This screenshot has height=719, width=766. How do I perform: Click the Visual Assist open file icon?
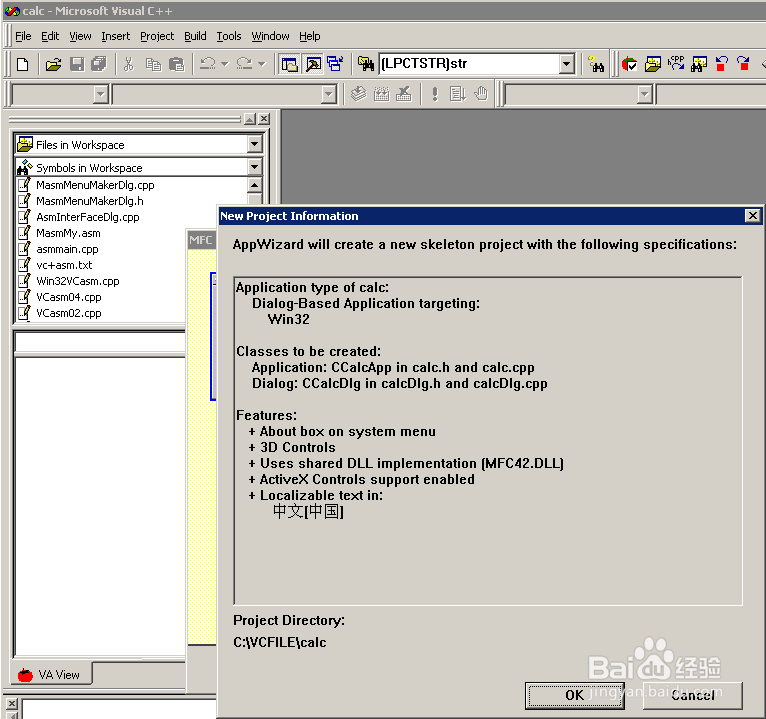[652, 64]
